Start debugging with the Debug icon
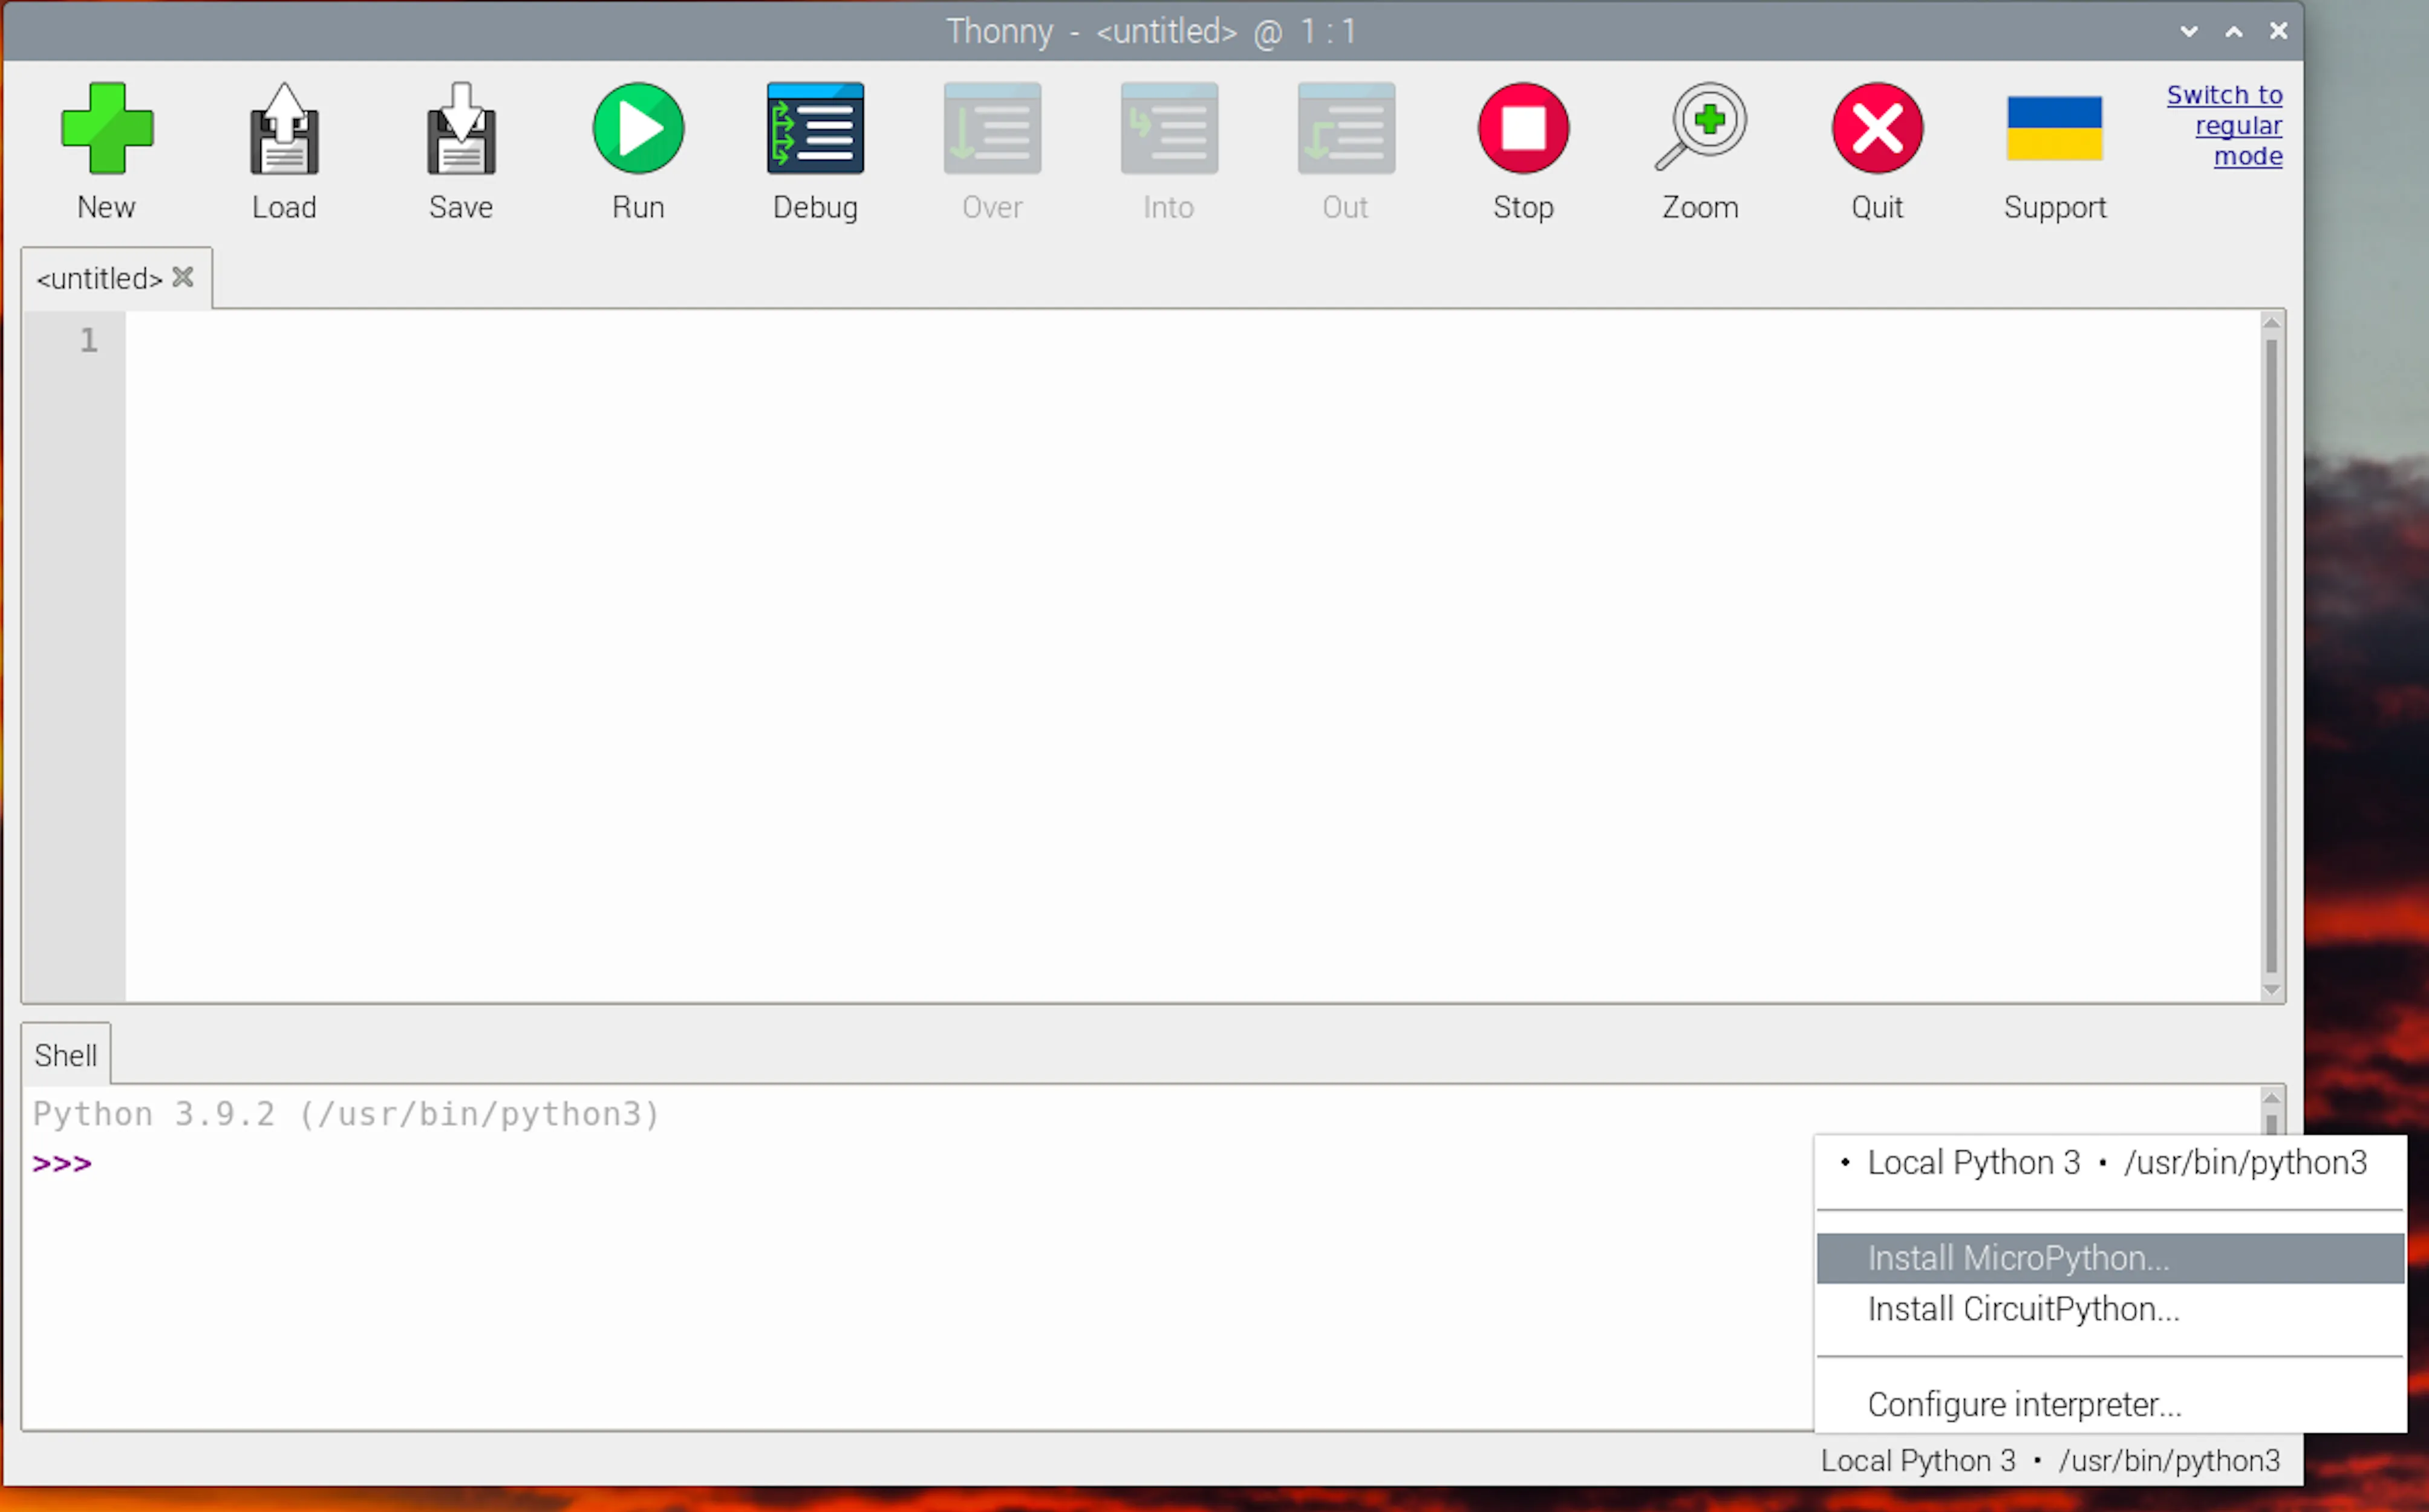2429x1512 pixels. tap(815, 129)
